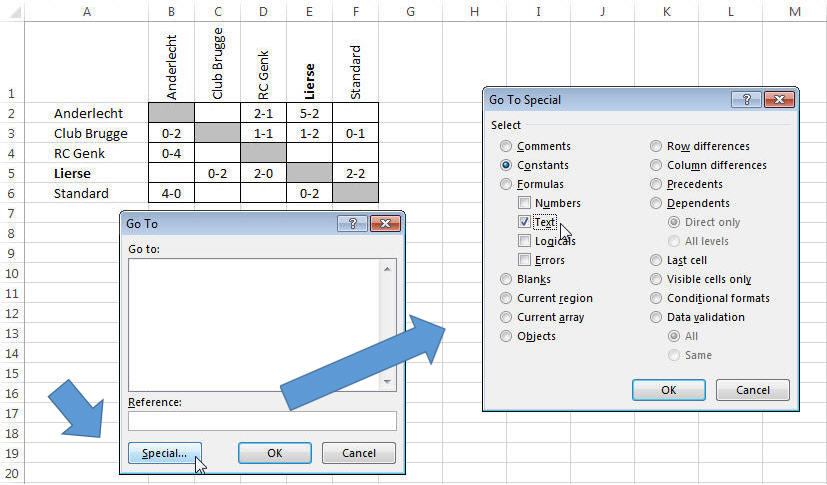The image size is (827, 485).
Task: Click the Go to list scroll up arrow
Action: click(x=388, y=269)
